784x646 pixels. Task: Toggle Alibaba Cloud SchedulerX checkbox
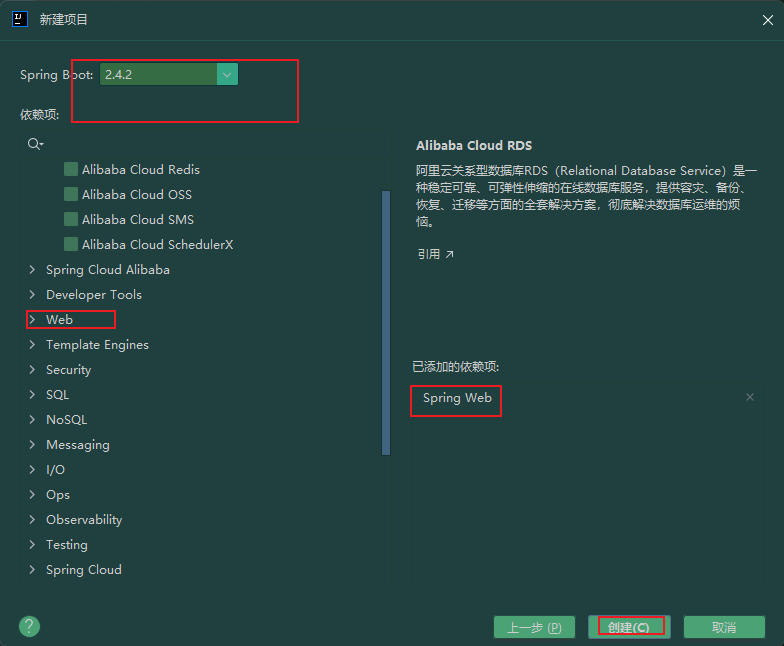point(71,244)
